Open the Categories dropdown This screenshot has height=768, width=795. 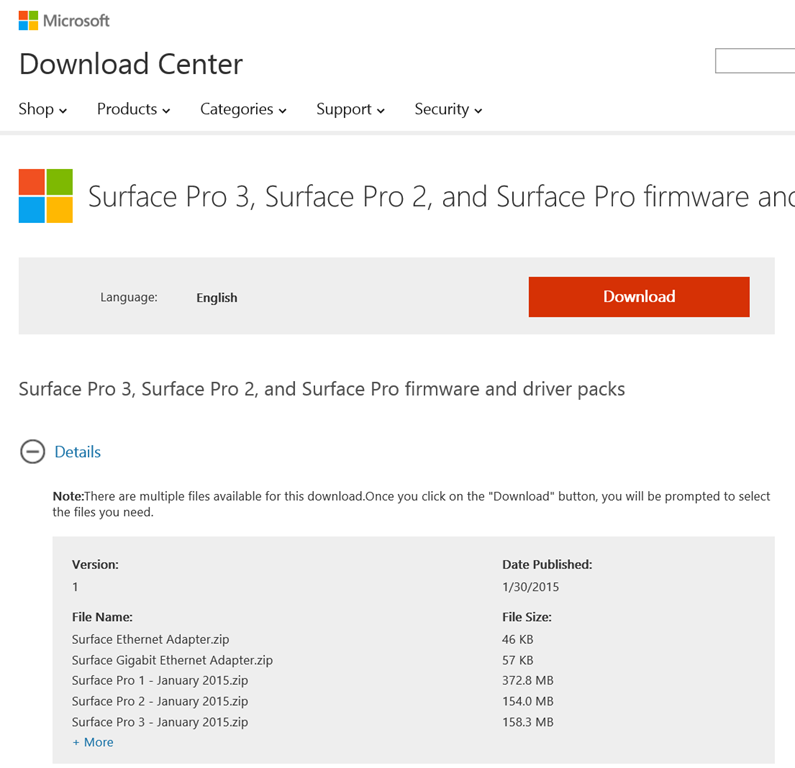243,109
